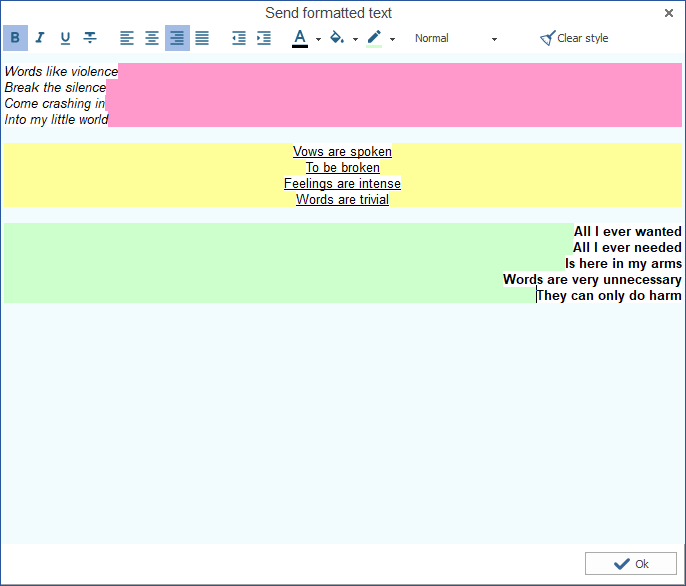Screen dimensions: 686x586
Task: Click the line 'All I ever needed'
Action: point(627,248)
